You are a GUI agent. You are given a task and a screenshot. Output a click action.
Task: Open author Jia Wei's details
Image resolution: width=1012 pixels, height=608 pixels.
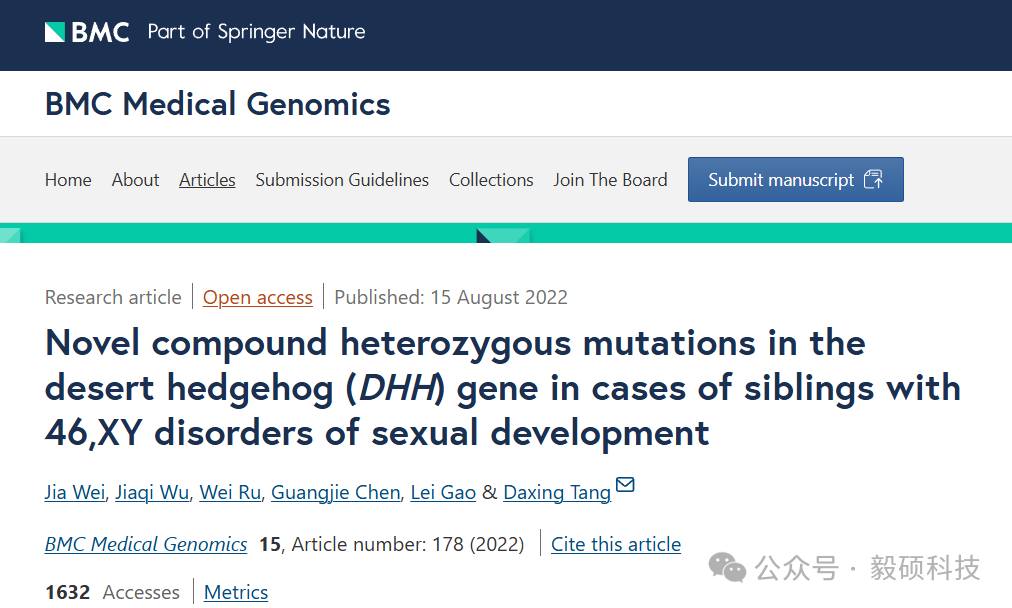[x=75, y=492]
